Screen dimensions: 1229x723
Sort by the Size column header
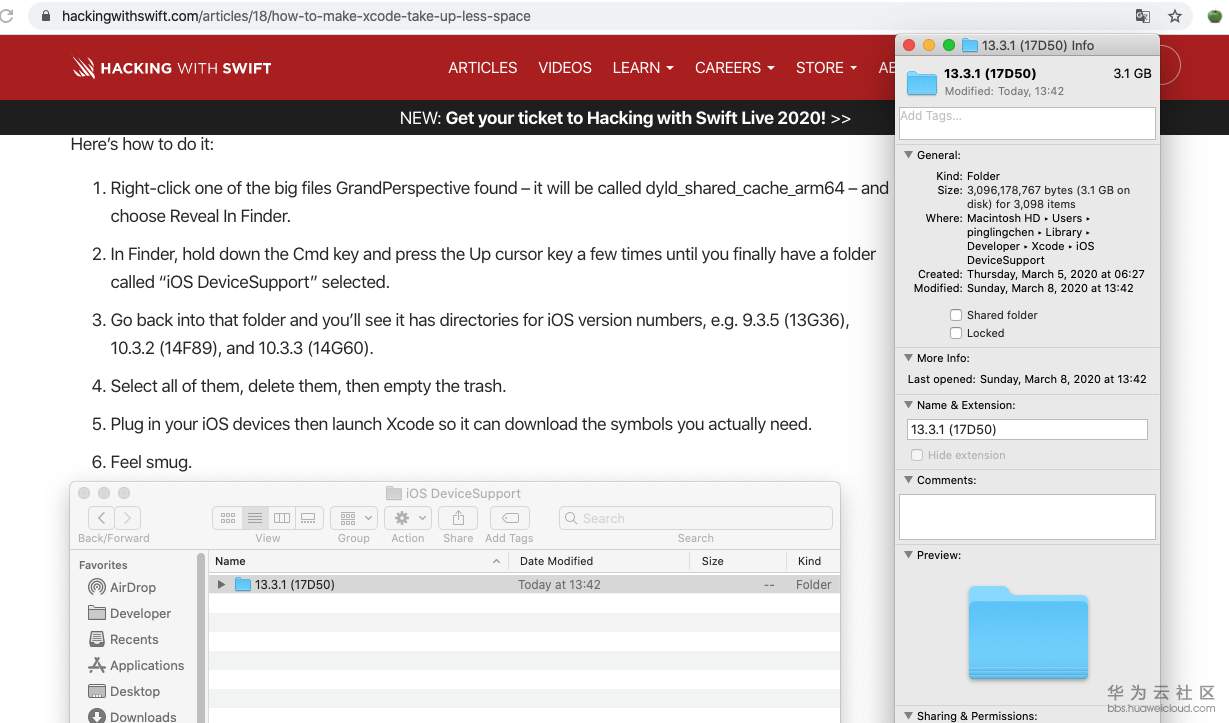coord(738,561)
